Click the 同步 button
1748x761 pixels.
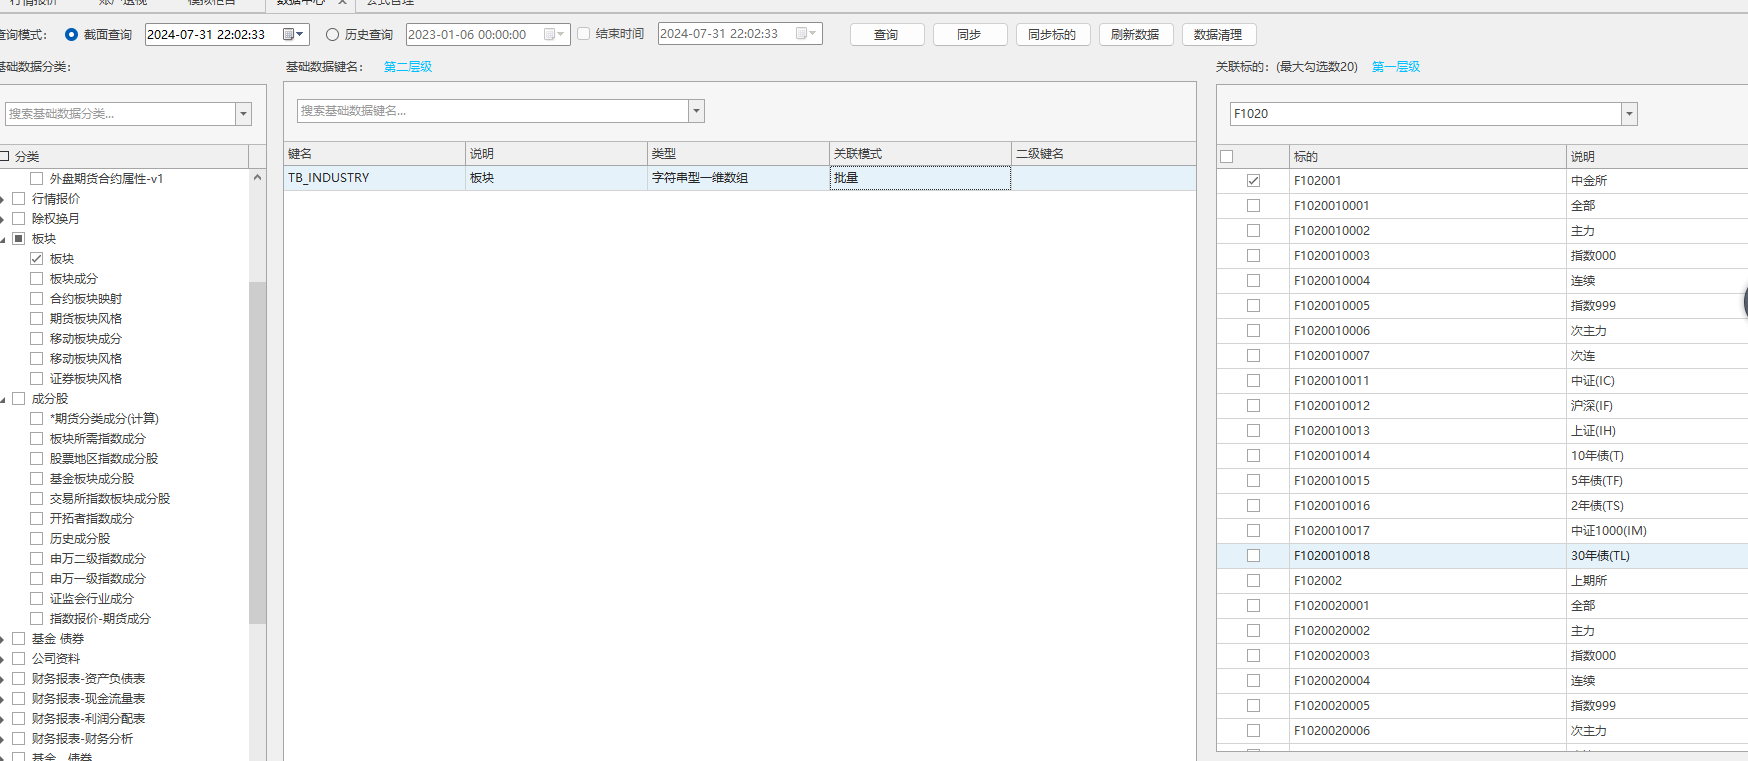tap(969, 35)
